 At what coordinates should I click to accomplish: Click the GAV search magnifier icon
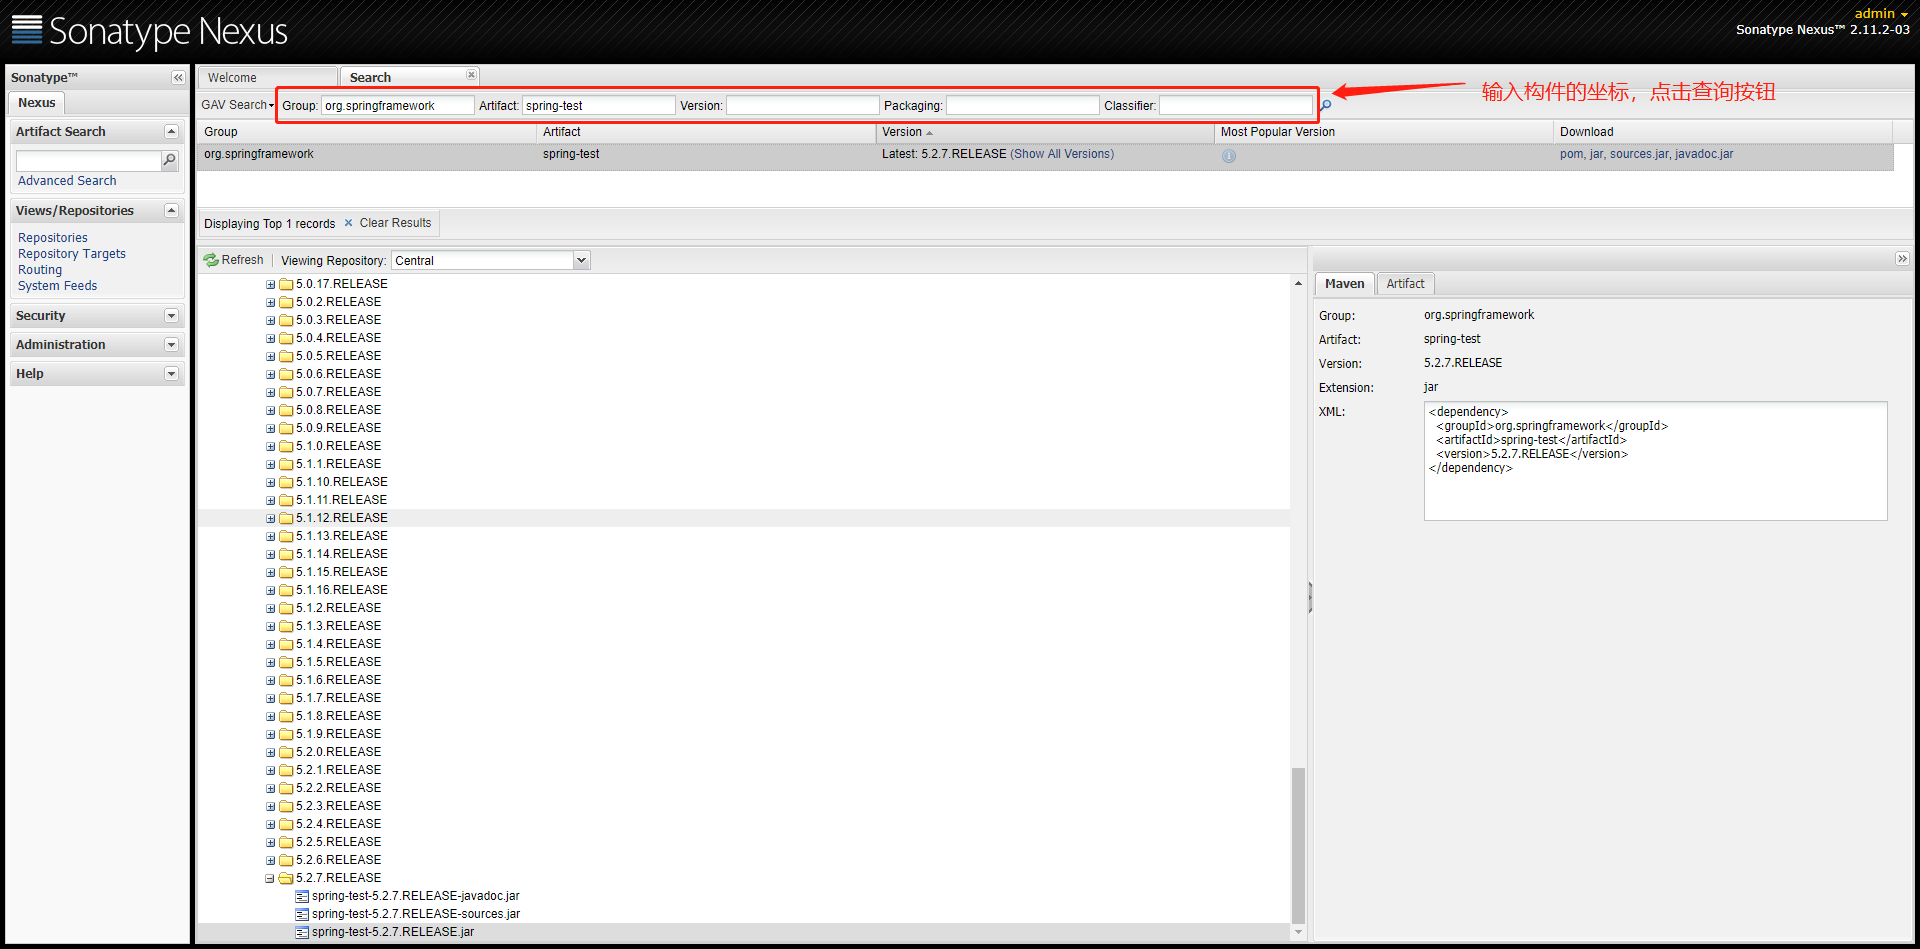point(1326,105)
